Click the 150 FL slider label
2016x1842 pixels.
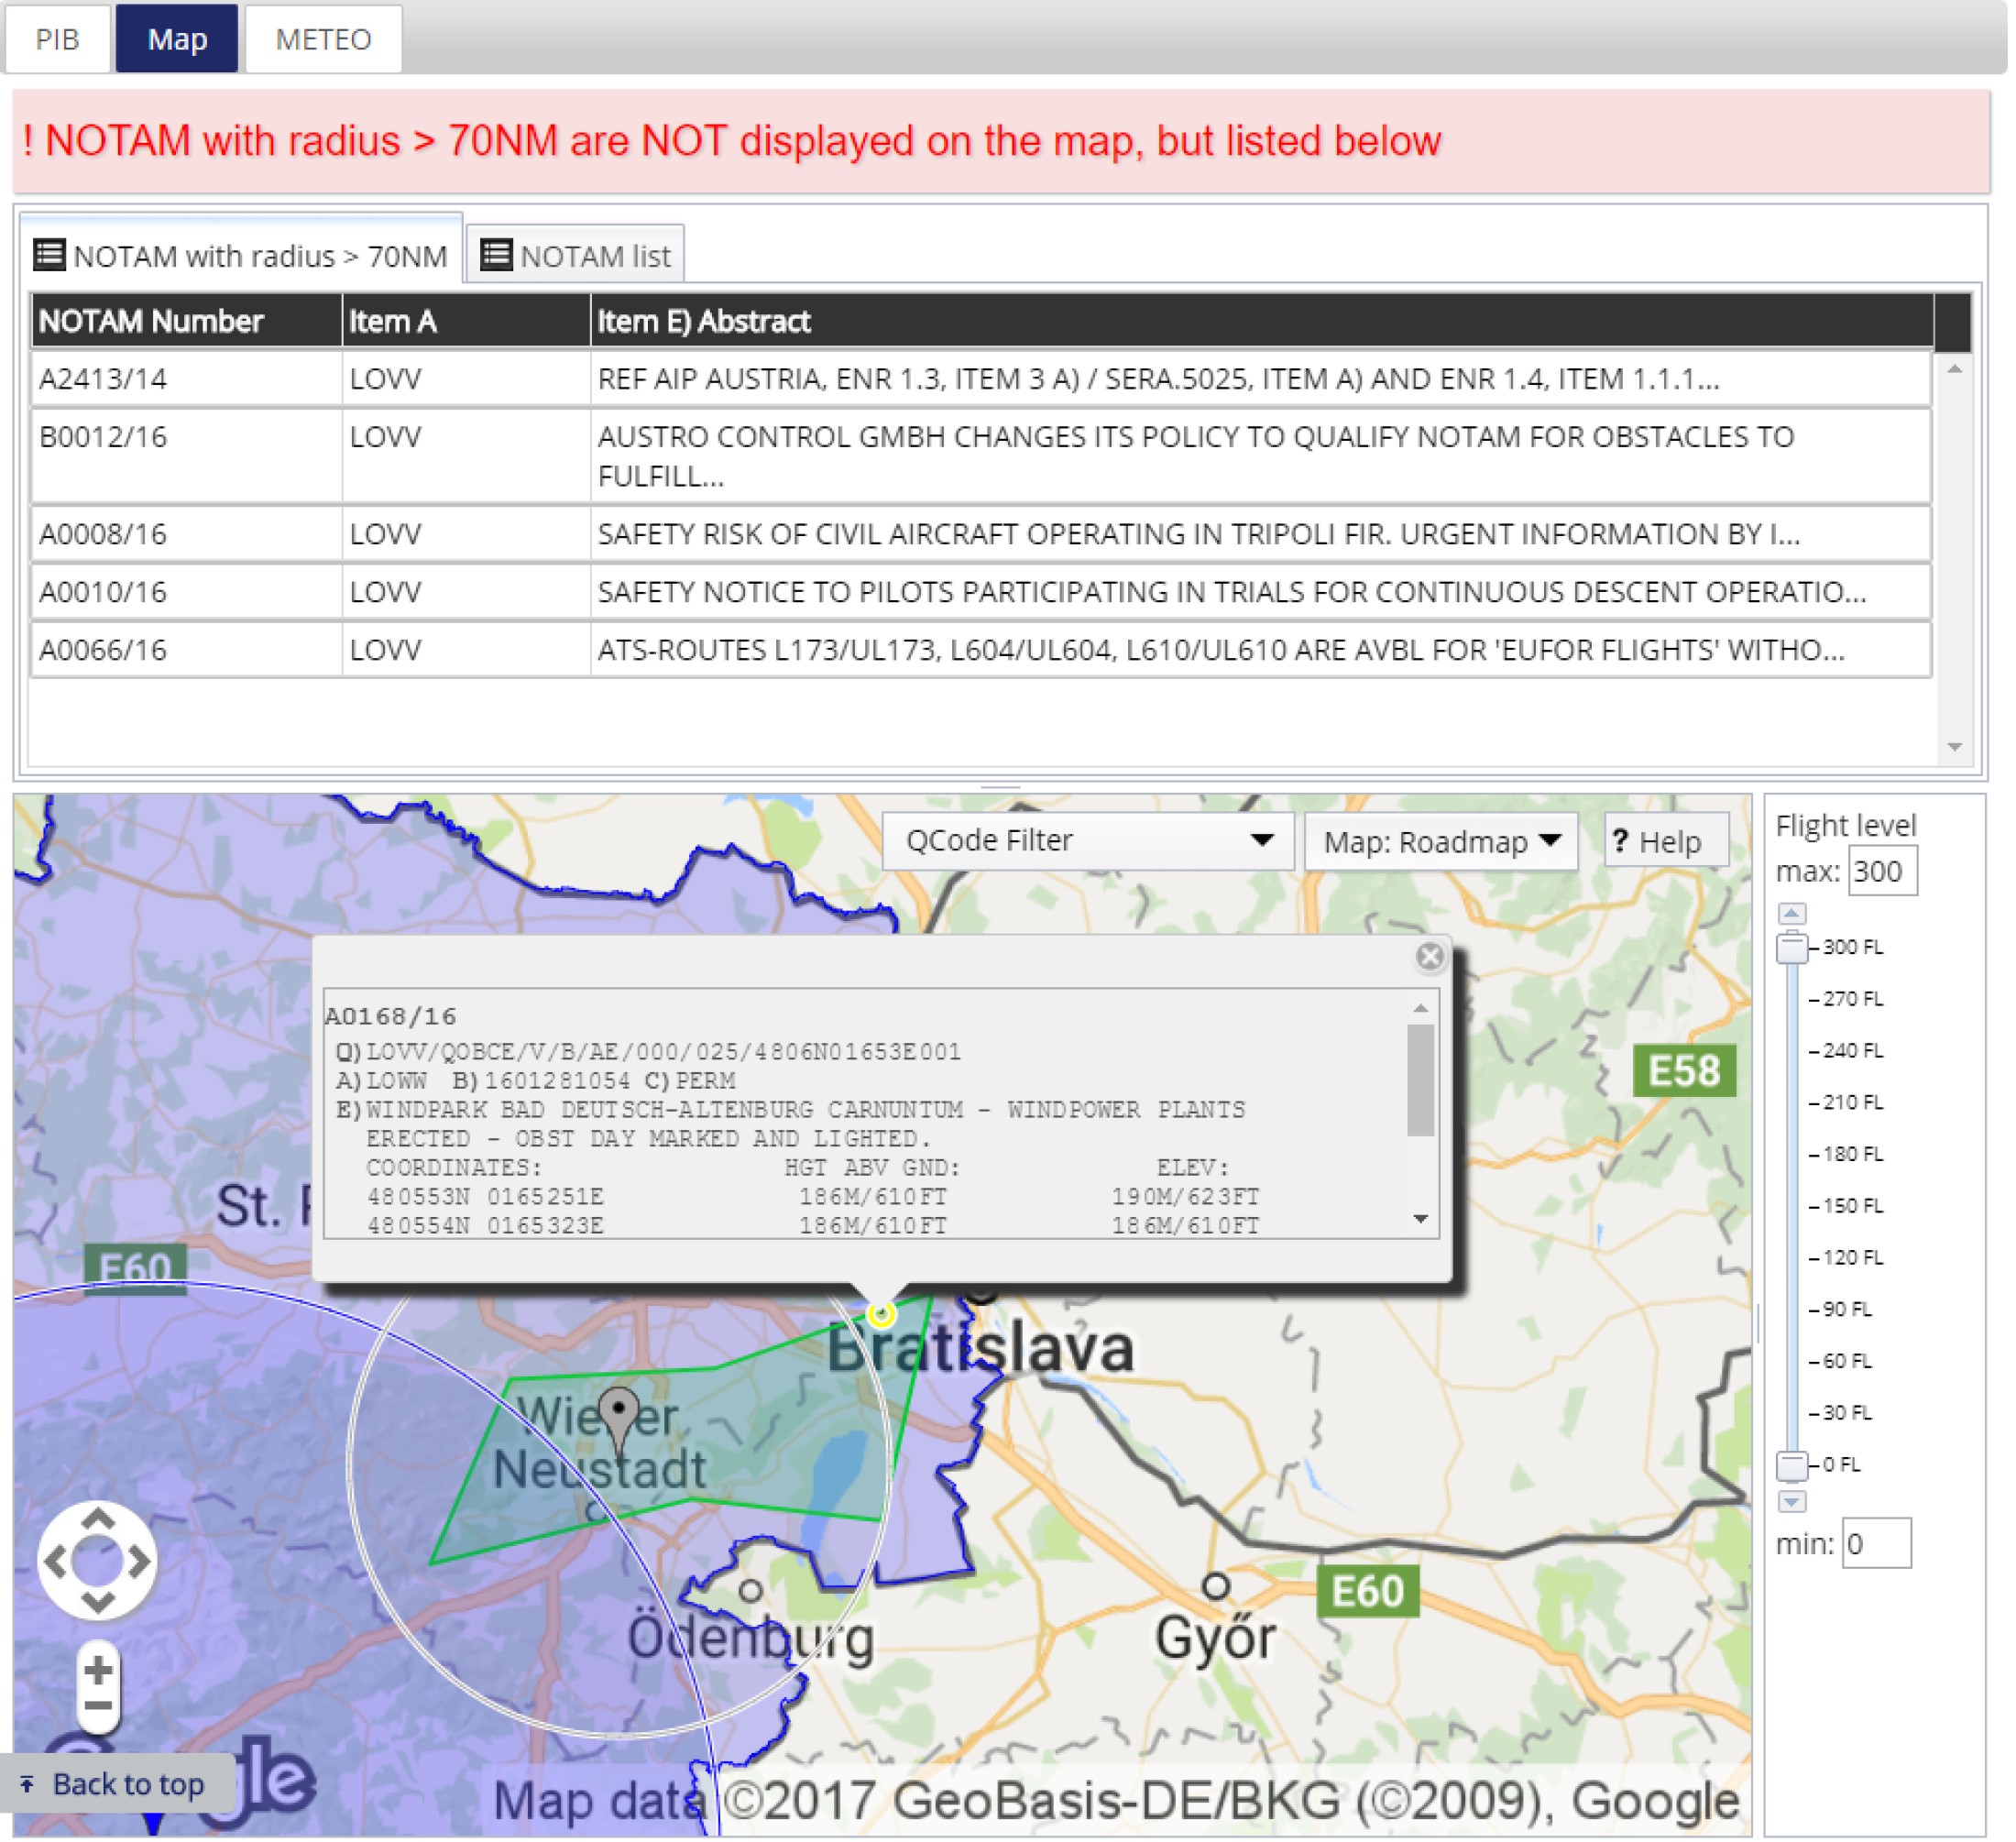tap(1852, 1206)
